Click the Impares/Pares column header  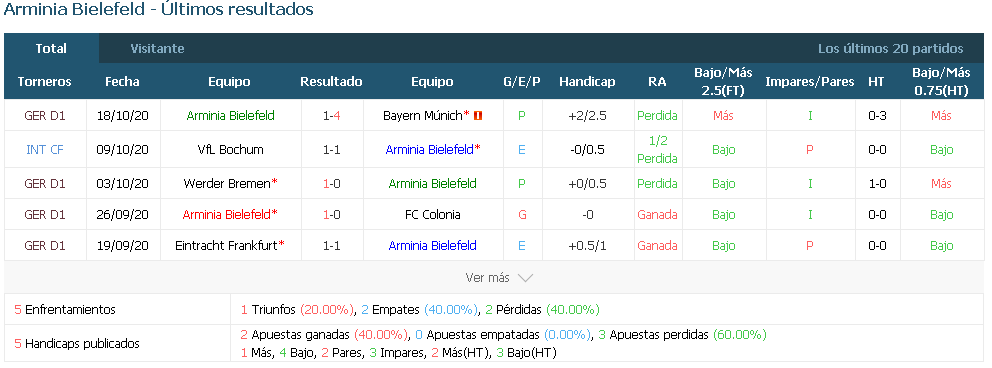[810, 82]
